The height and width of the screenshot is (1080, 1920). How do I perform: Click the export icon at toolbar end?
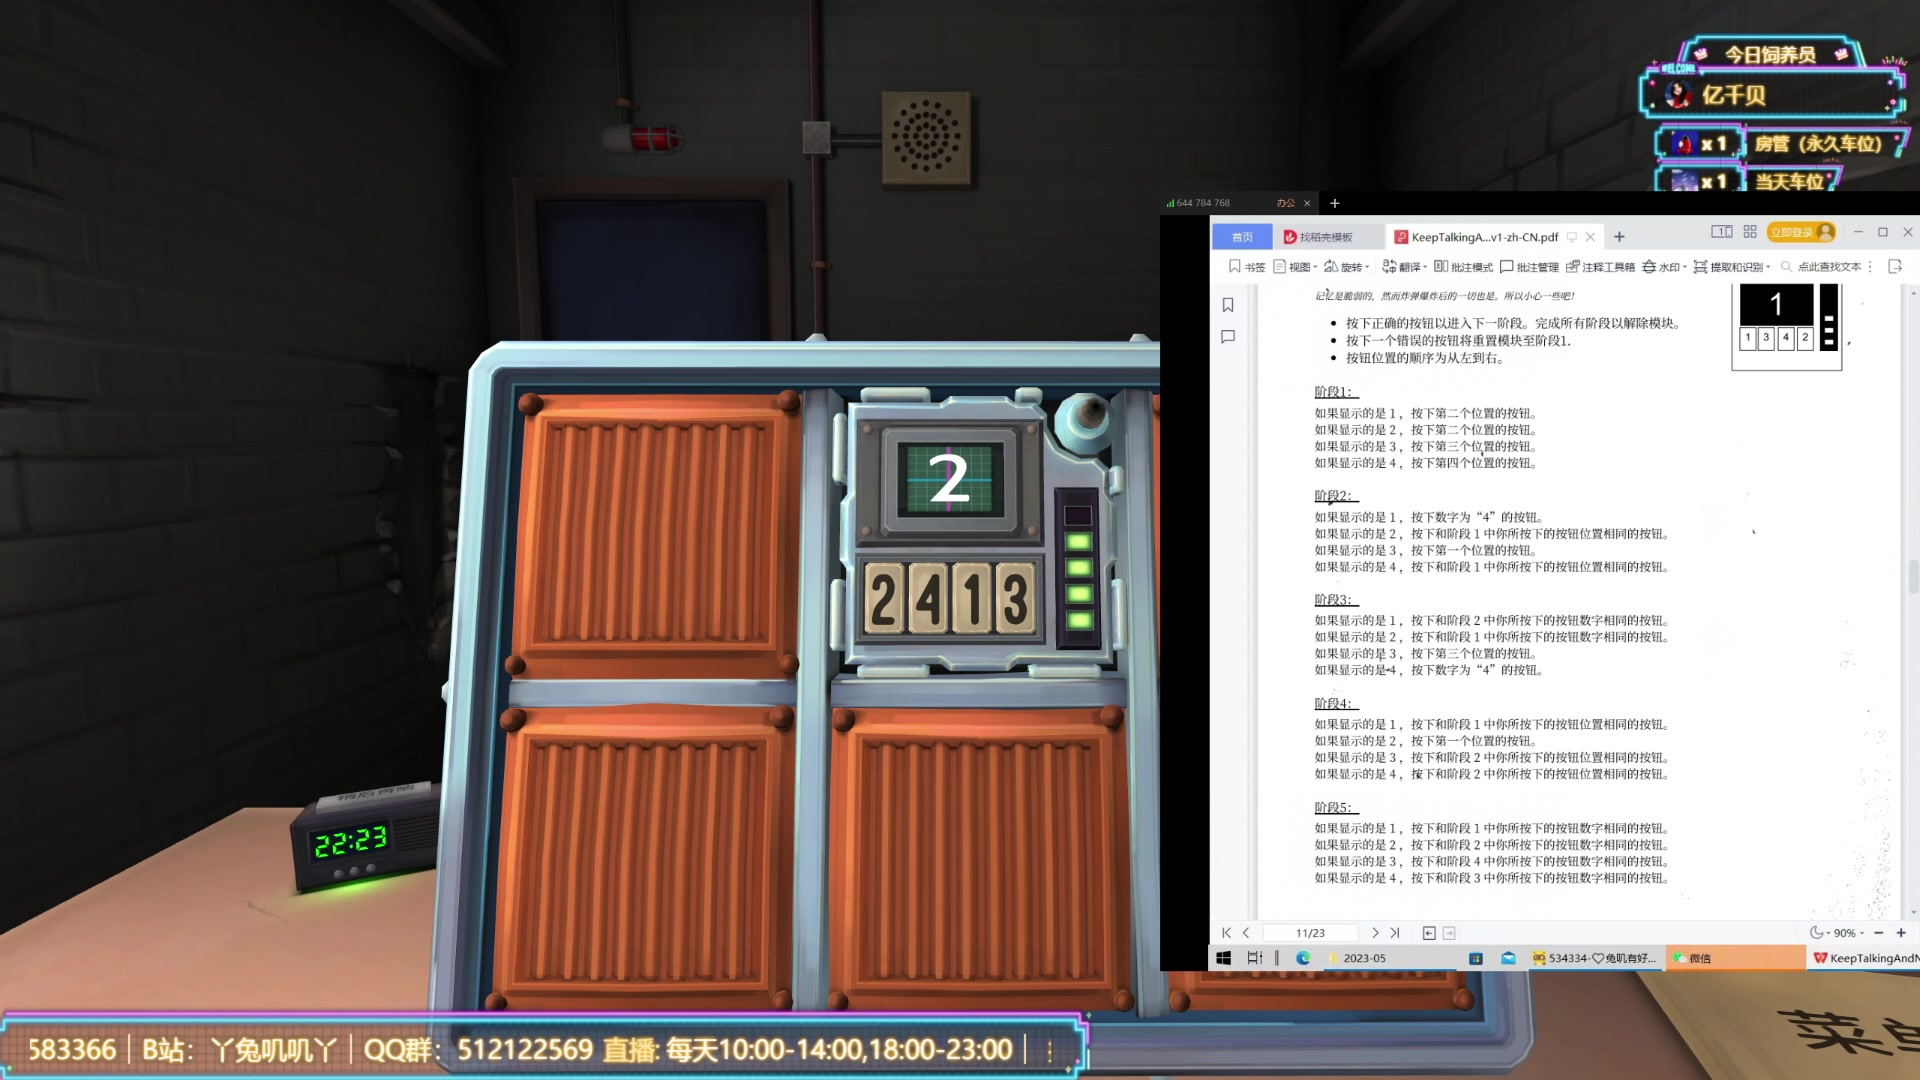(x=1895, y=267)
